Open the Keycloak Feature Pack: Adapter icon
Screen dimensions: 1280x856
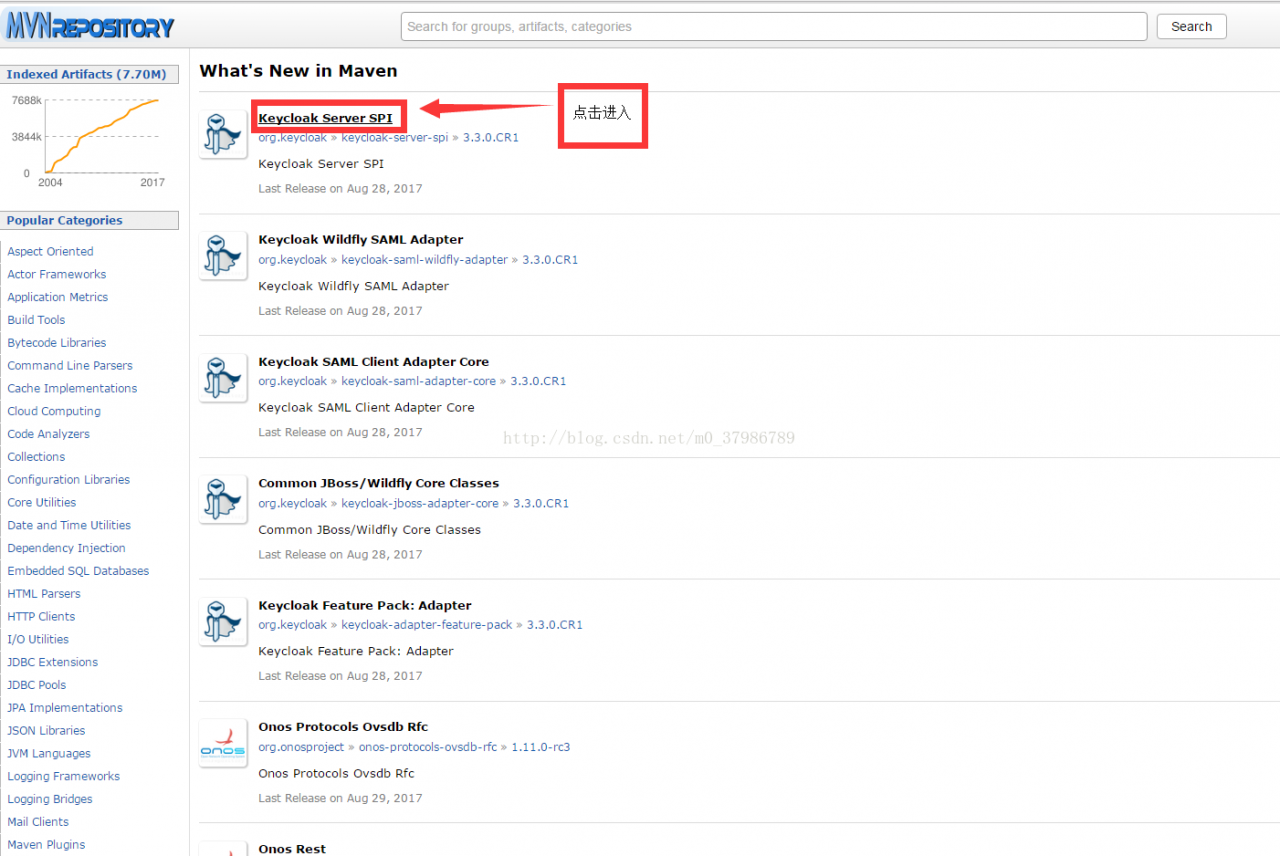(223, 622)
